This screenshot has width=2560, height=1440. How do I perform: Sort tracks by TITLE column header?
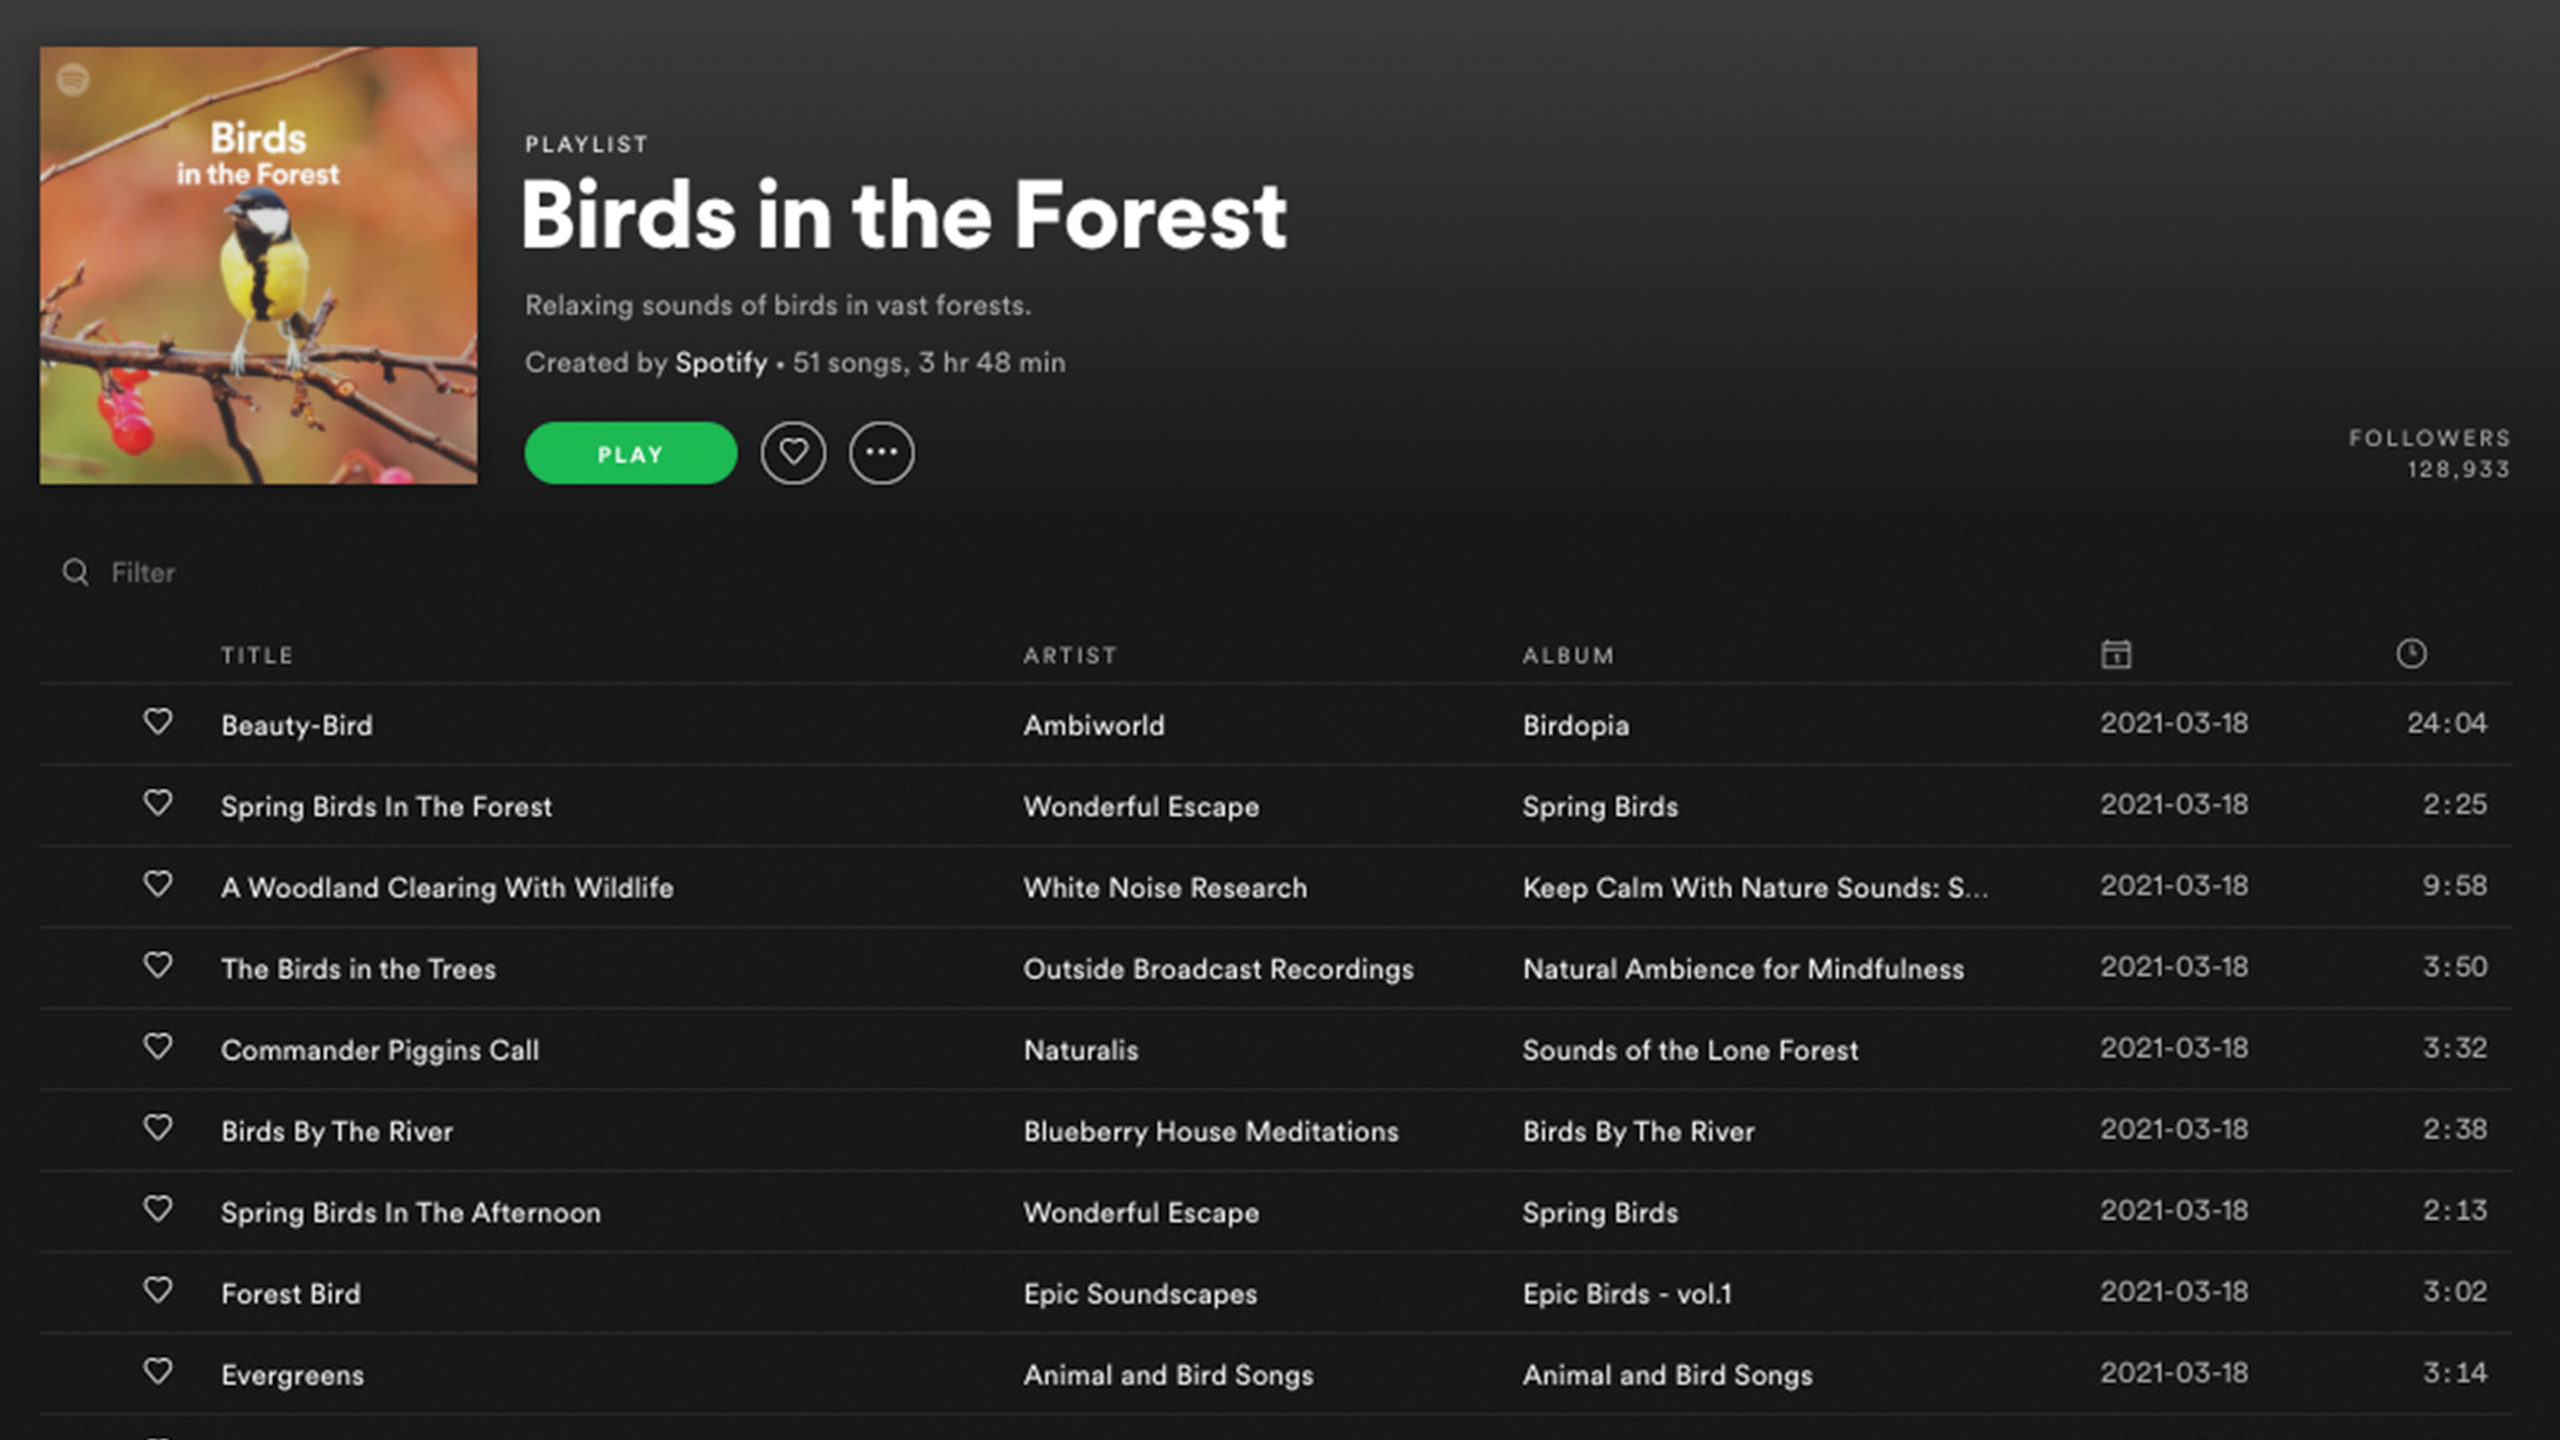click(257, 655)
